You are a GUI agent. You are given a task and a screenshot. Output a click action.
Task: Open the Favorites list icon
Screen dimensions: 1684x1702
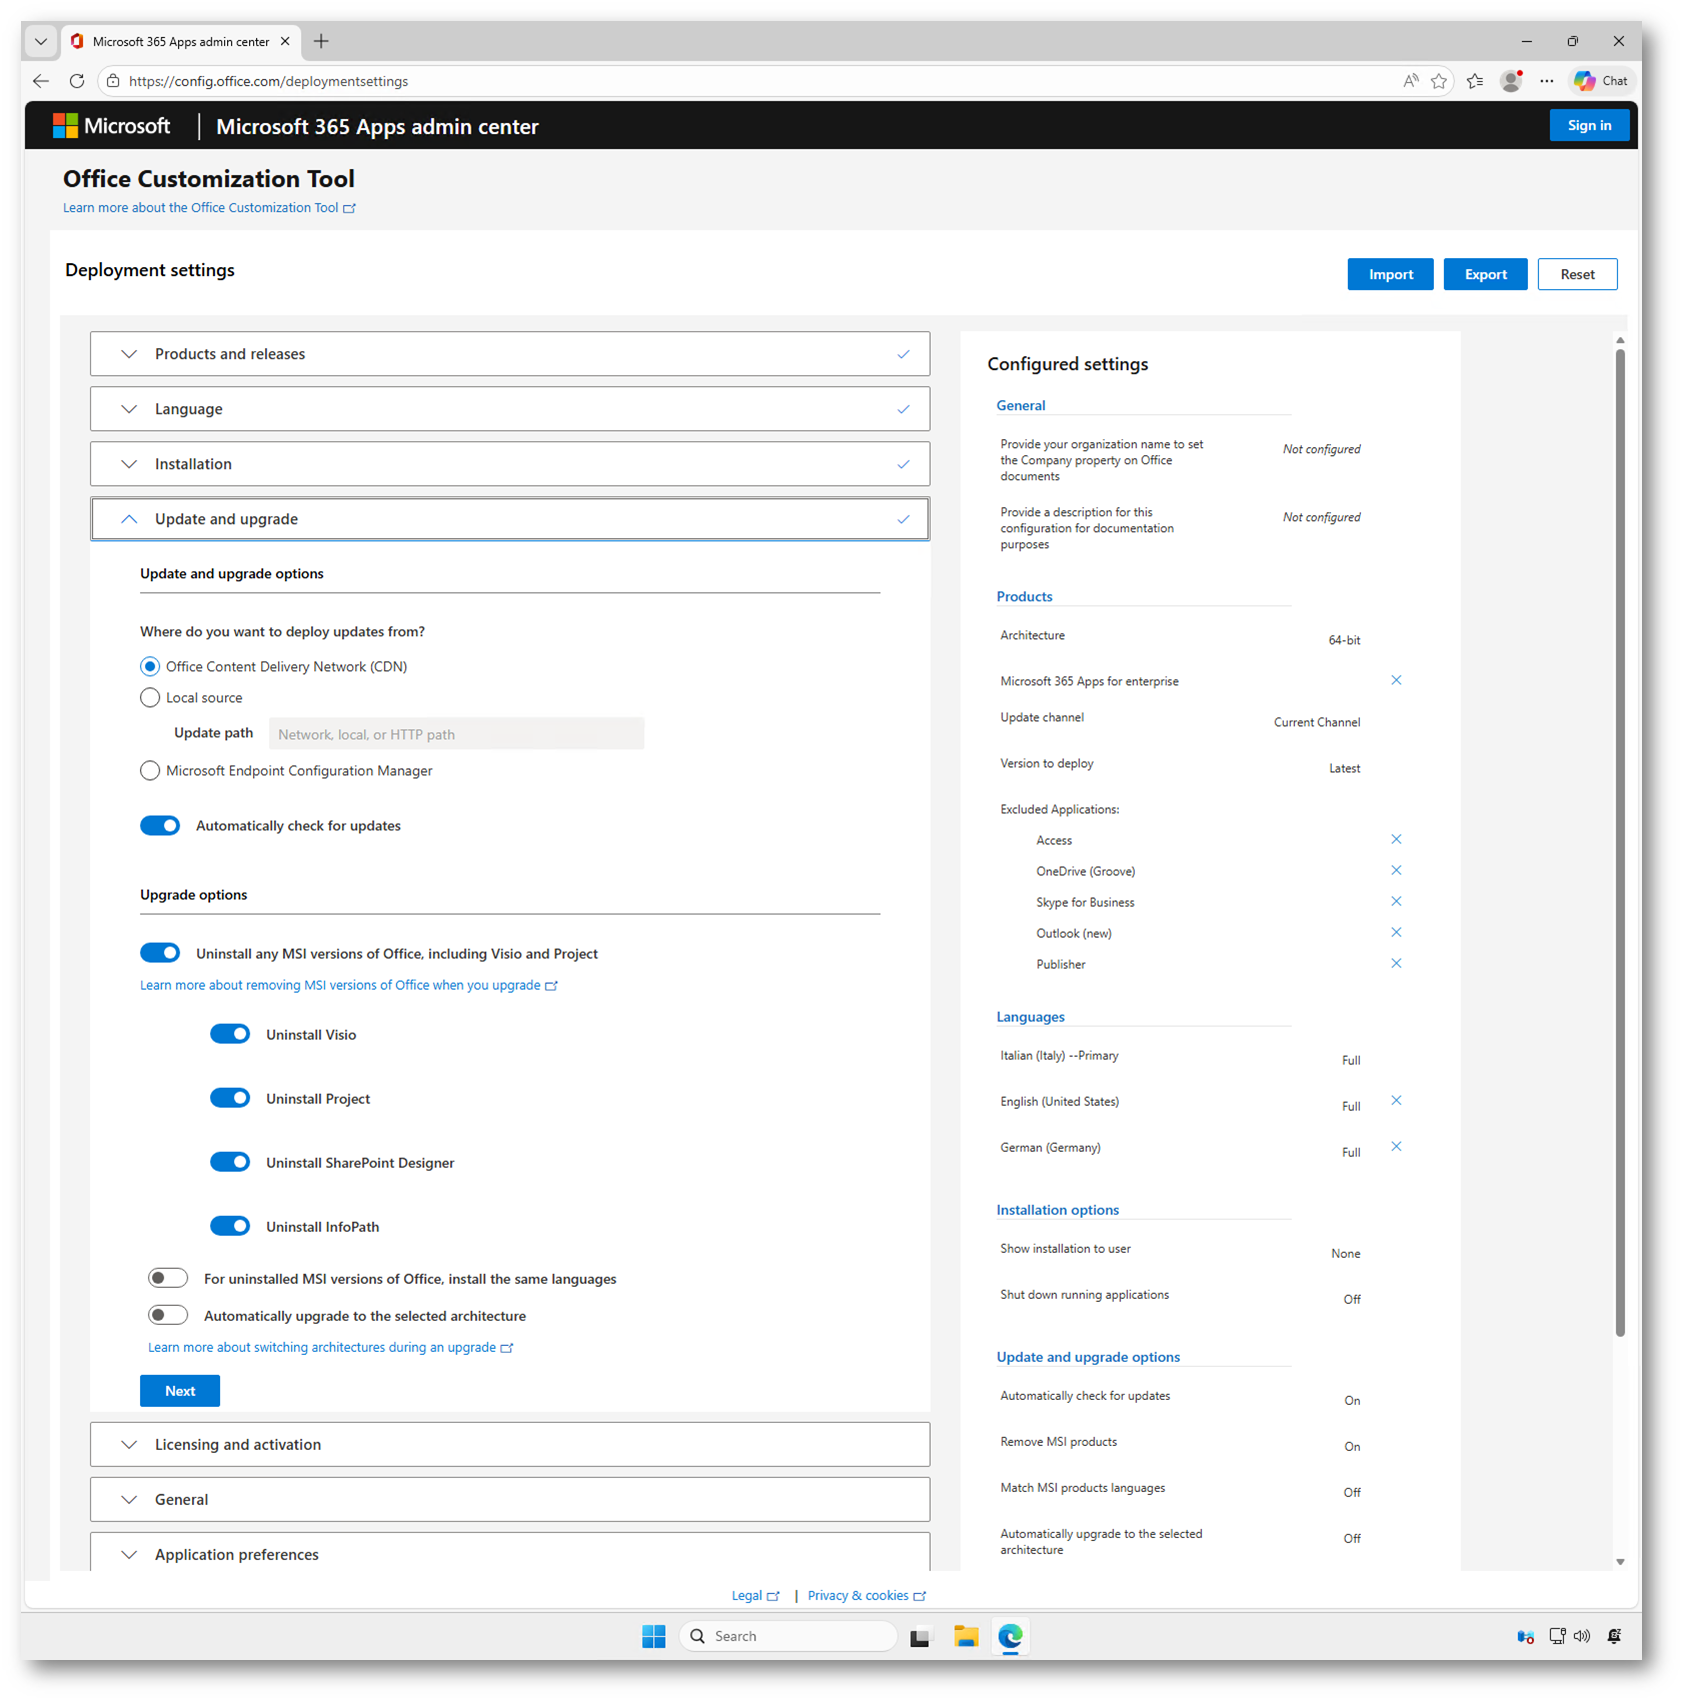[x=1475, y=81]
